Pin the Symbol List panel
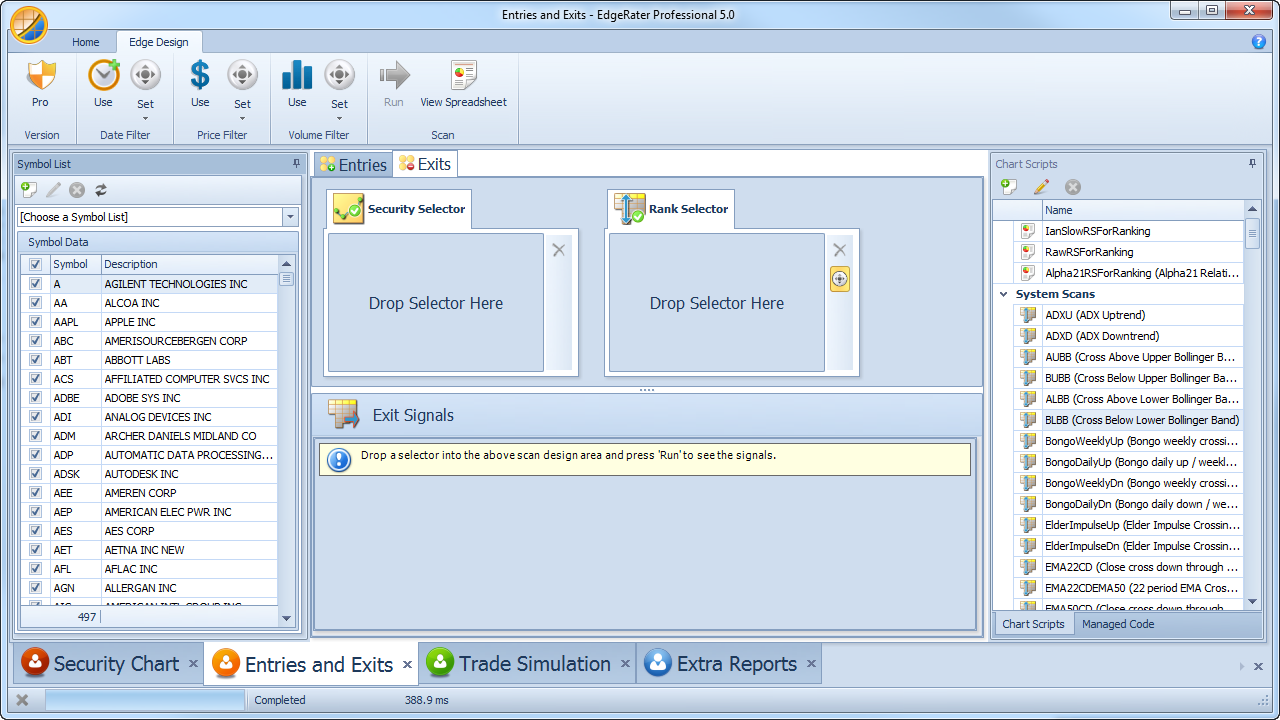Image resolution: width=1280 pixels, height=720 pixels. pos(296,163)
